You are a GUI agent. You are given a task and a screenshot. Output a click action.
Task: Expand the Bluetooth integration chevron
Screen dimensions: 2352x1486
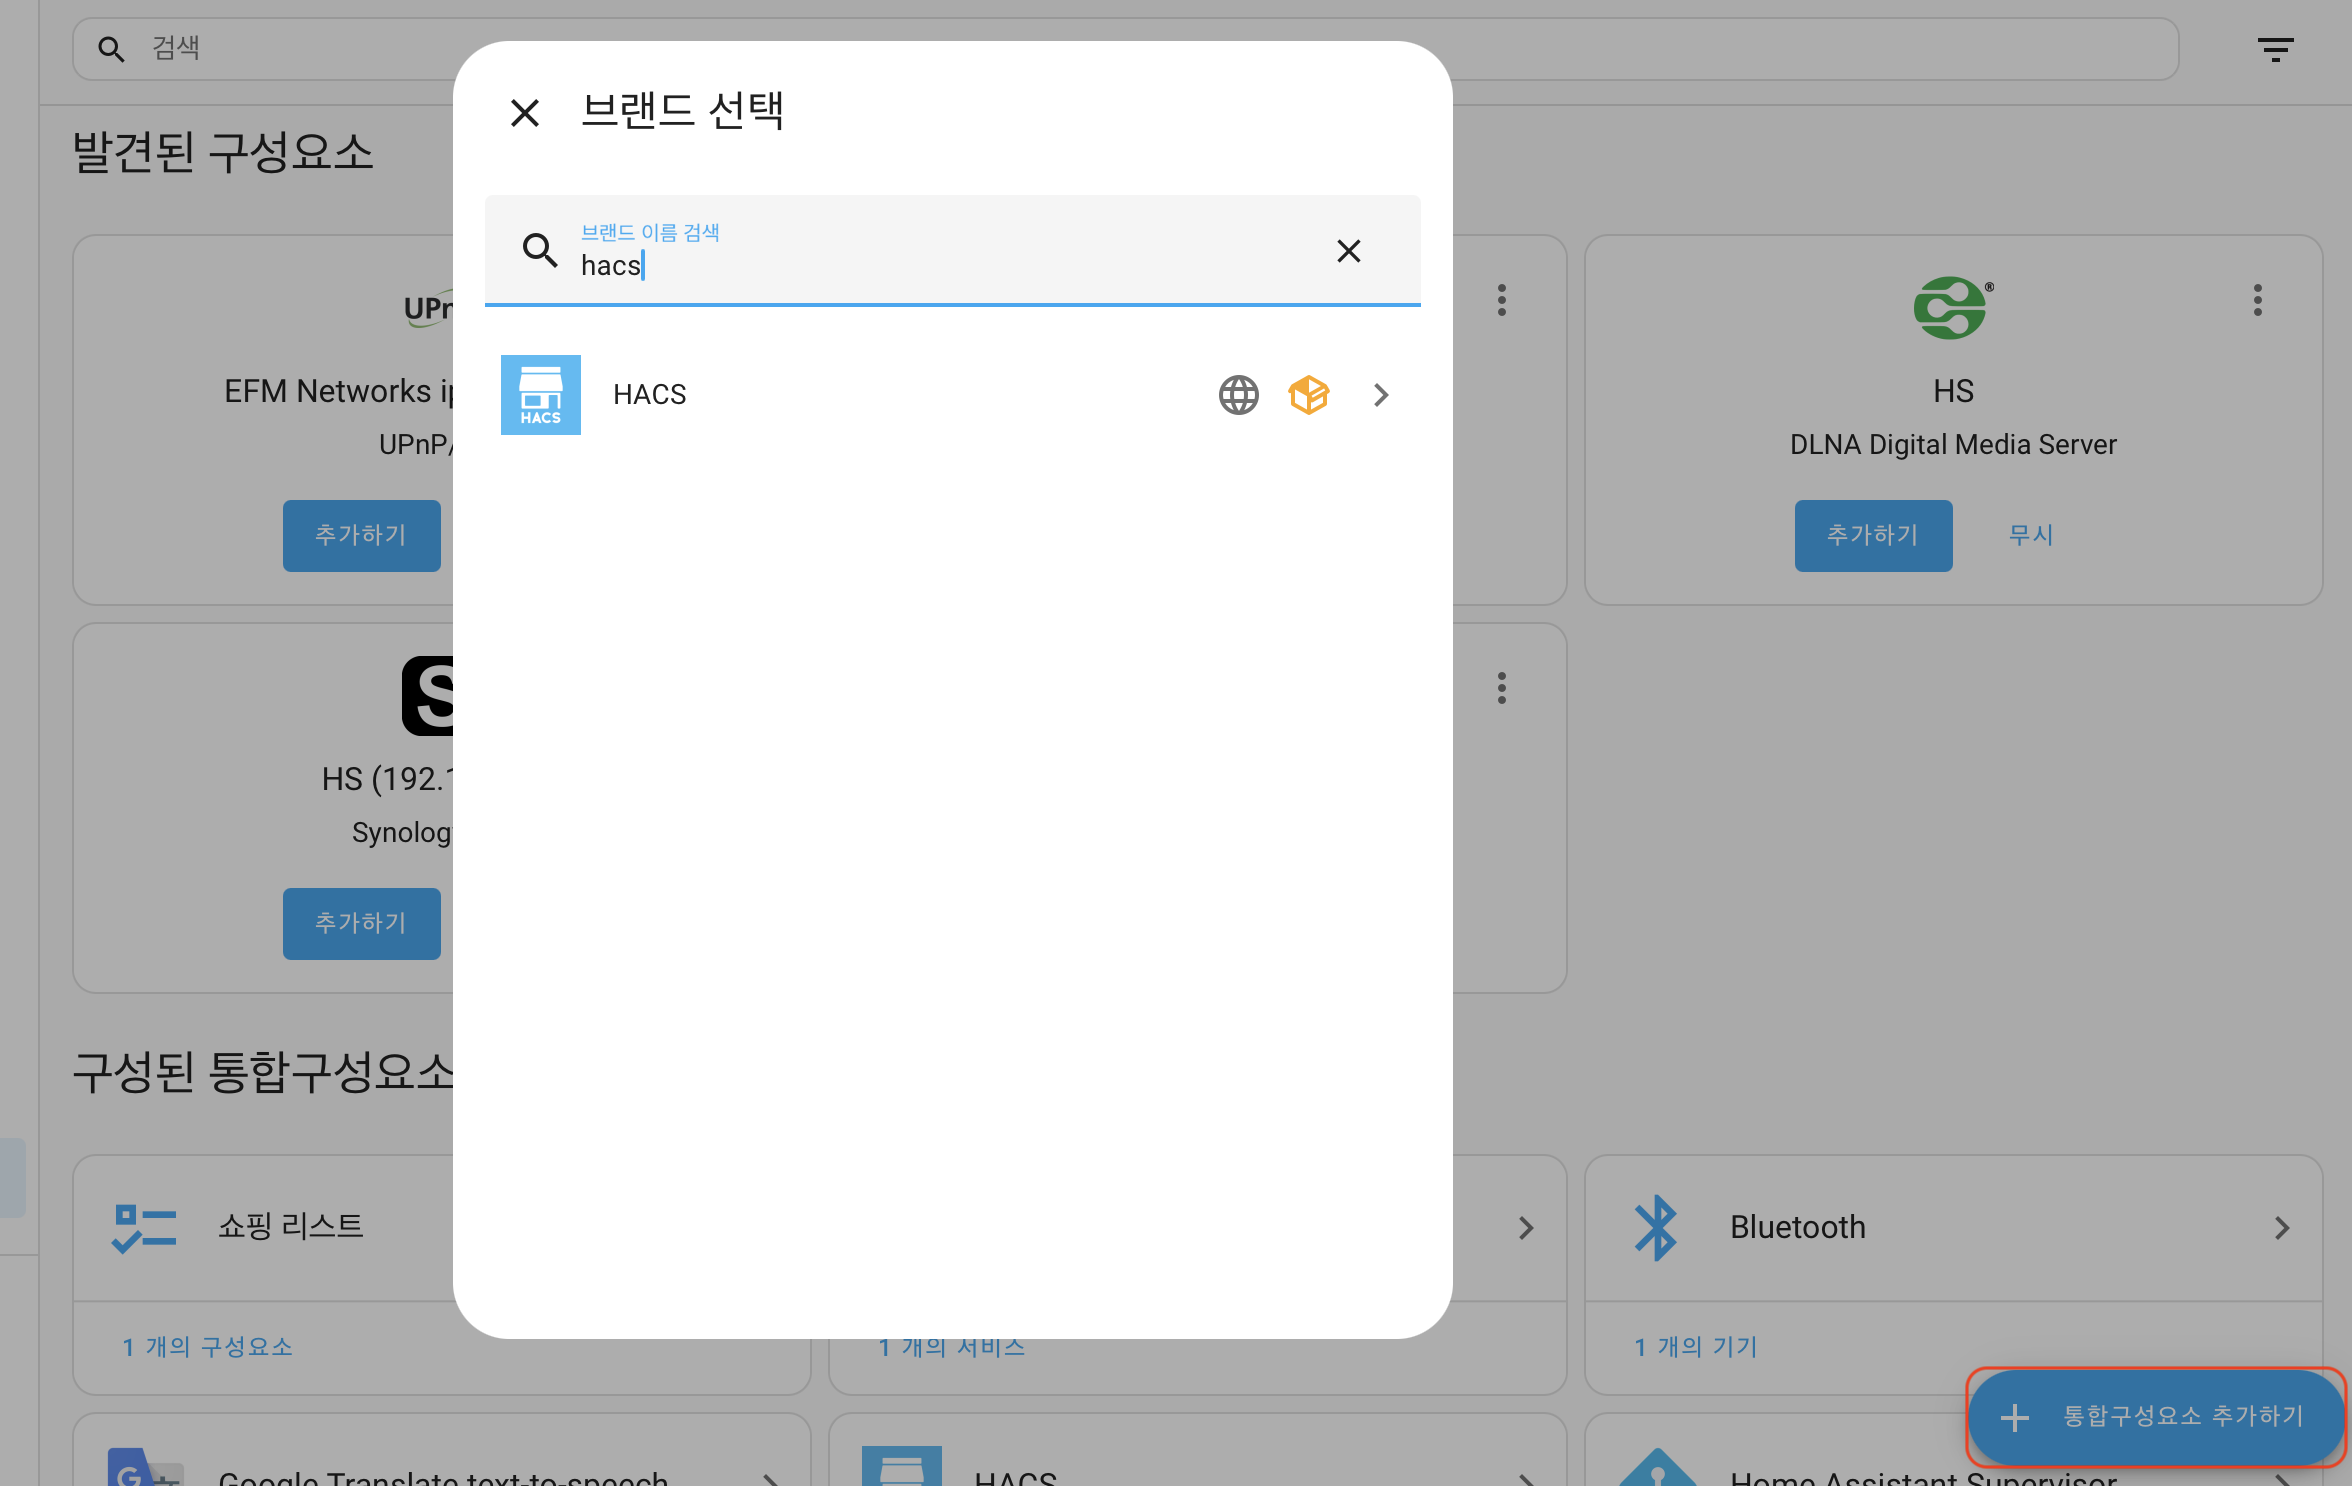2281,1227
